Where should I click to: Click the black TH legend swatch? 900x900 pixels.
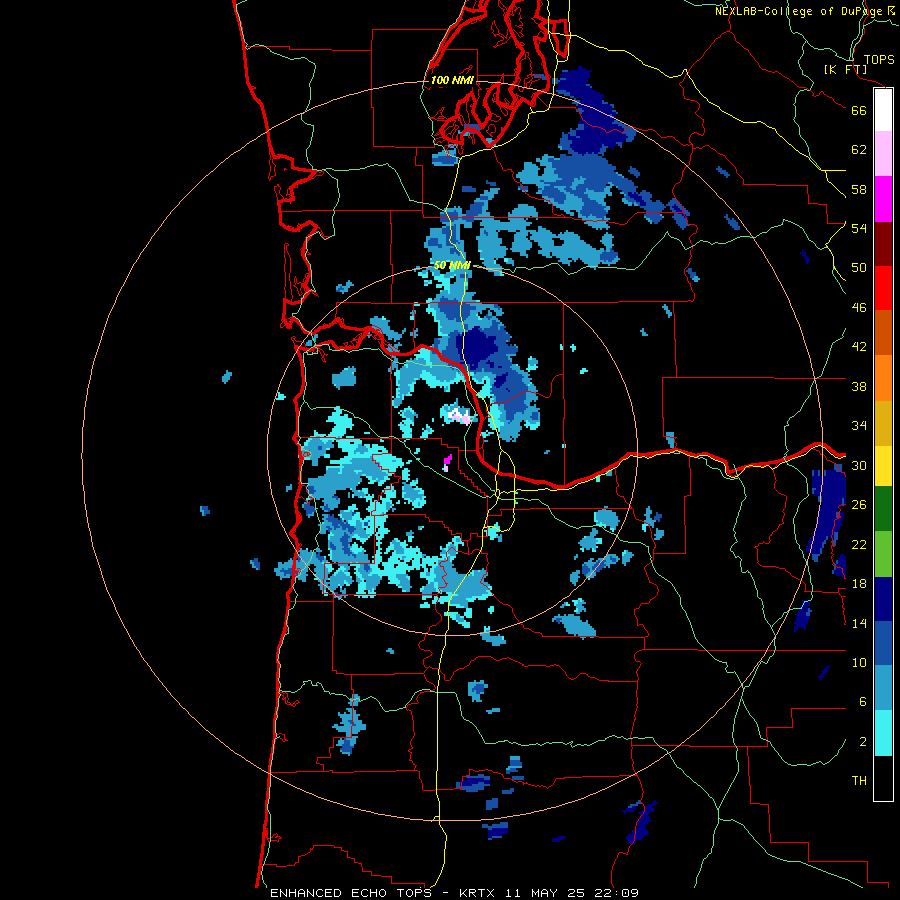883,778
